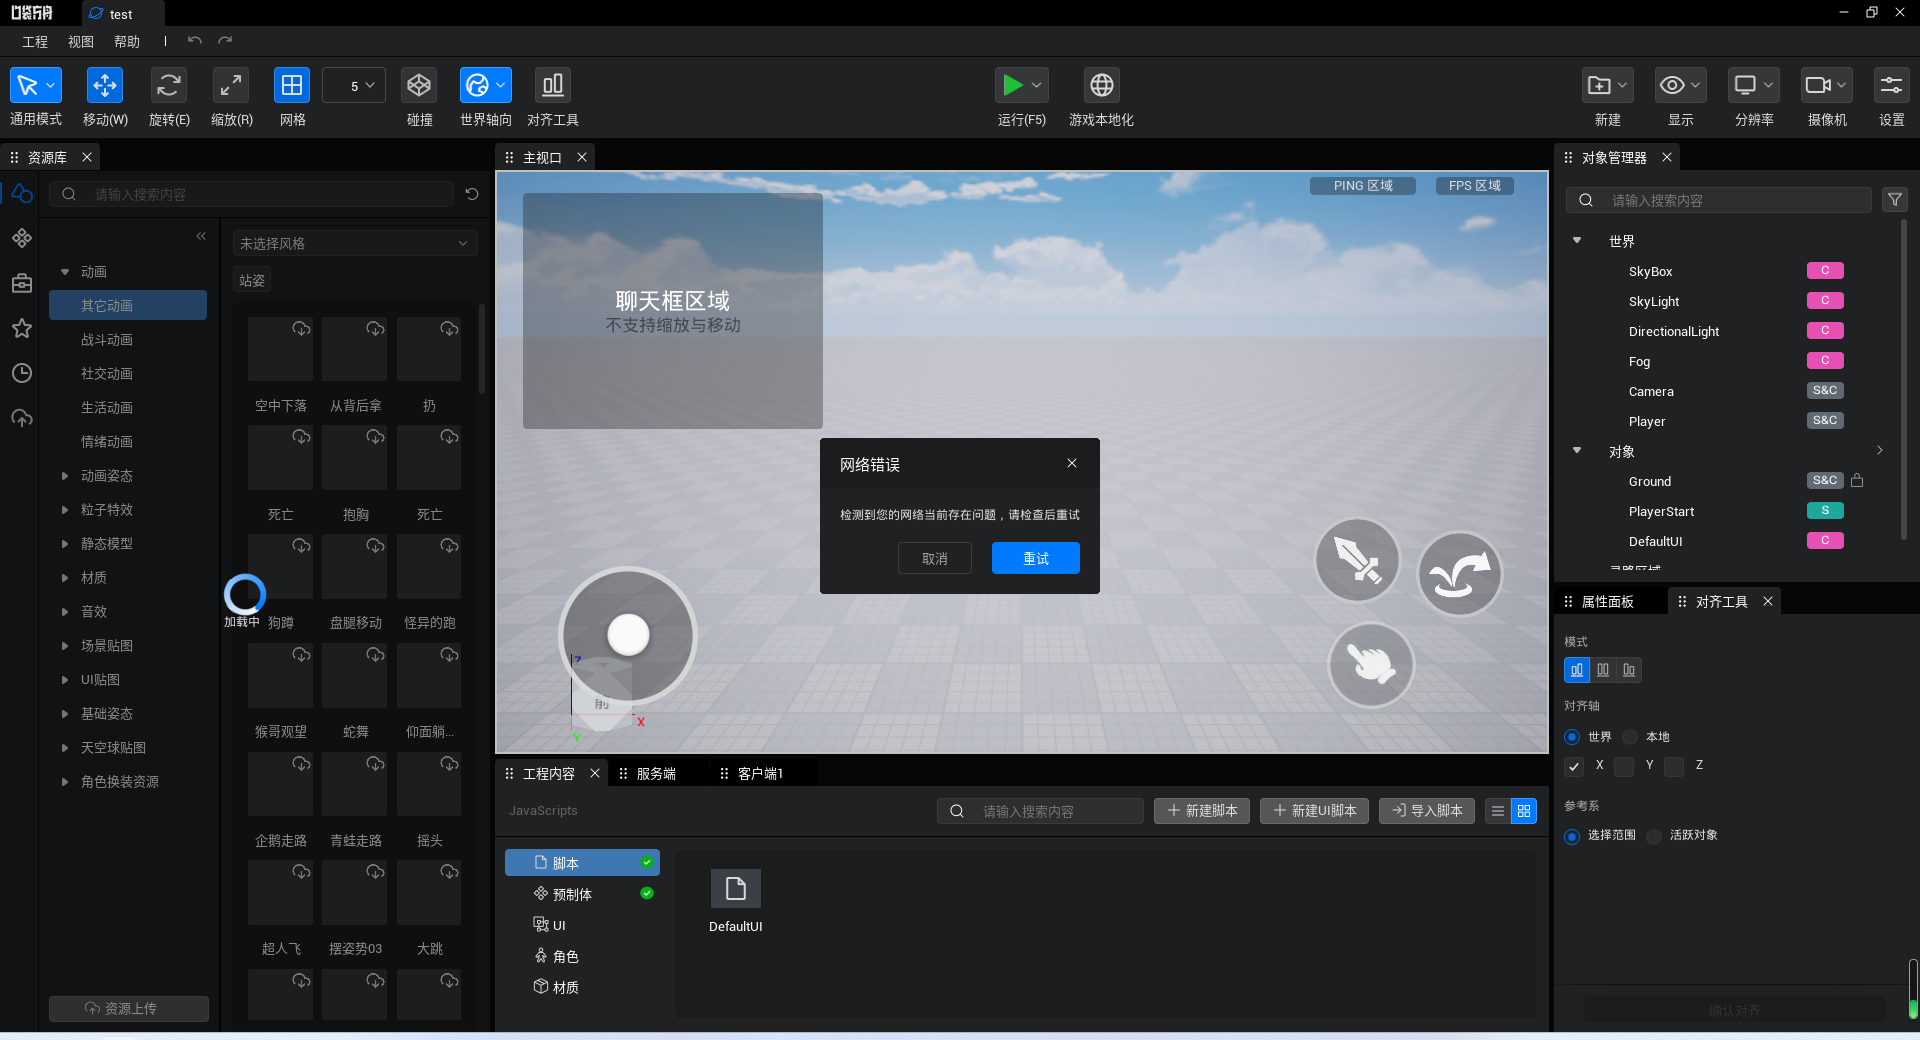Click the 世界轴向 world axis icon
Image resolution: width=1920 pixels, height=1040 pixels.
[x=478, y=86]
